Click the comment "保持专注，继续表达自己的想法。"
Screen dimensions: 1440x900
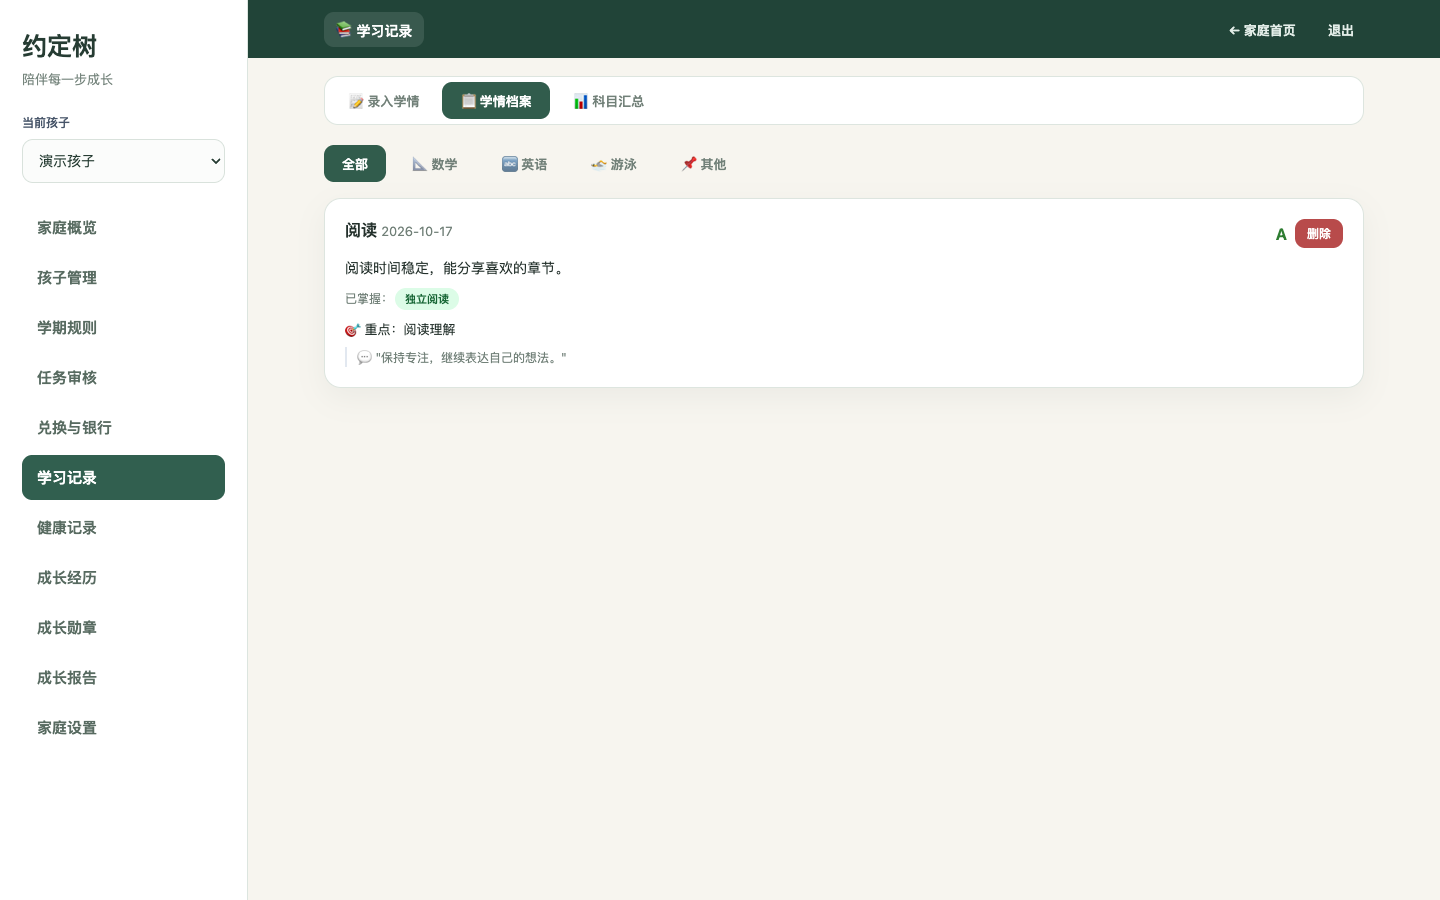point(462,357)
